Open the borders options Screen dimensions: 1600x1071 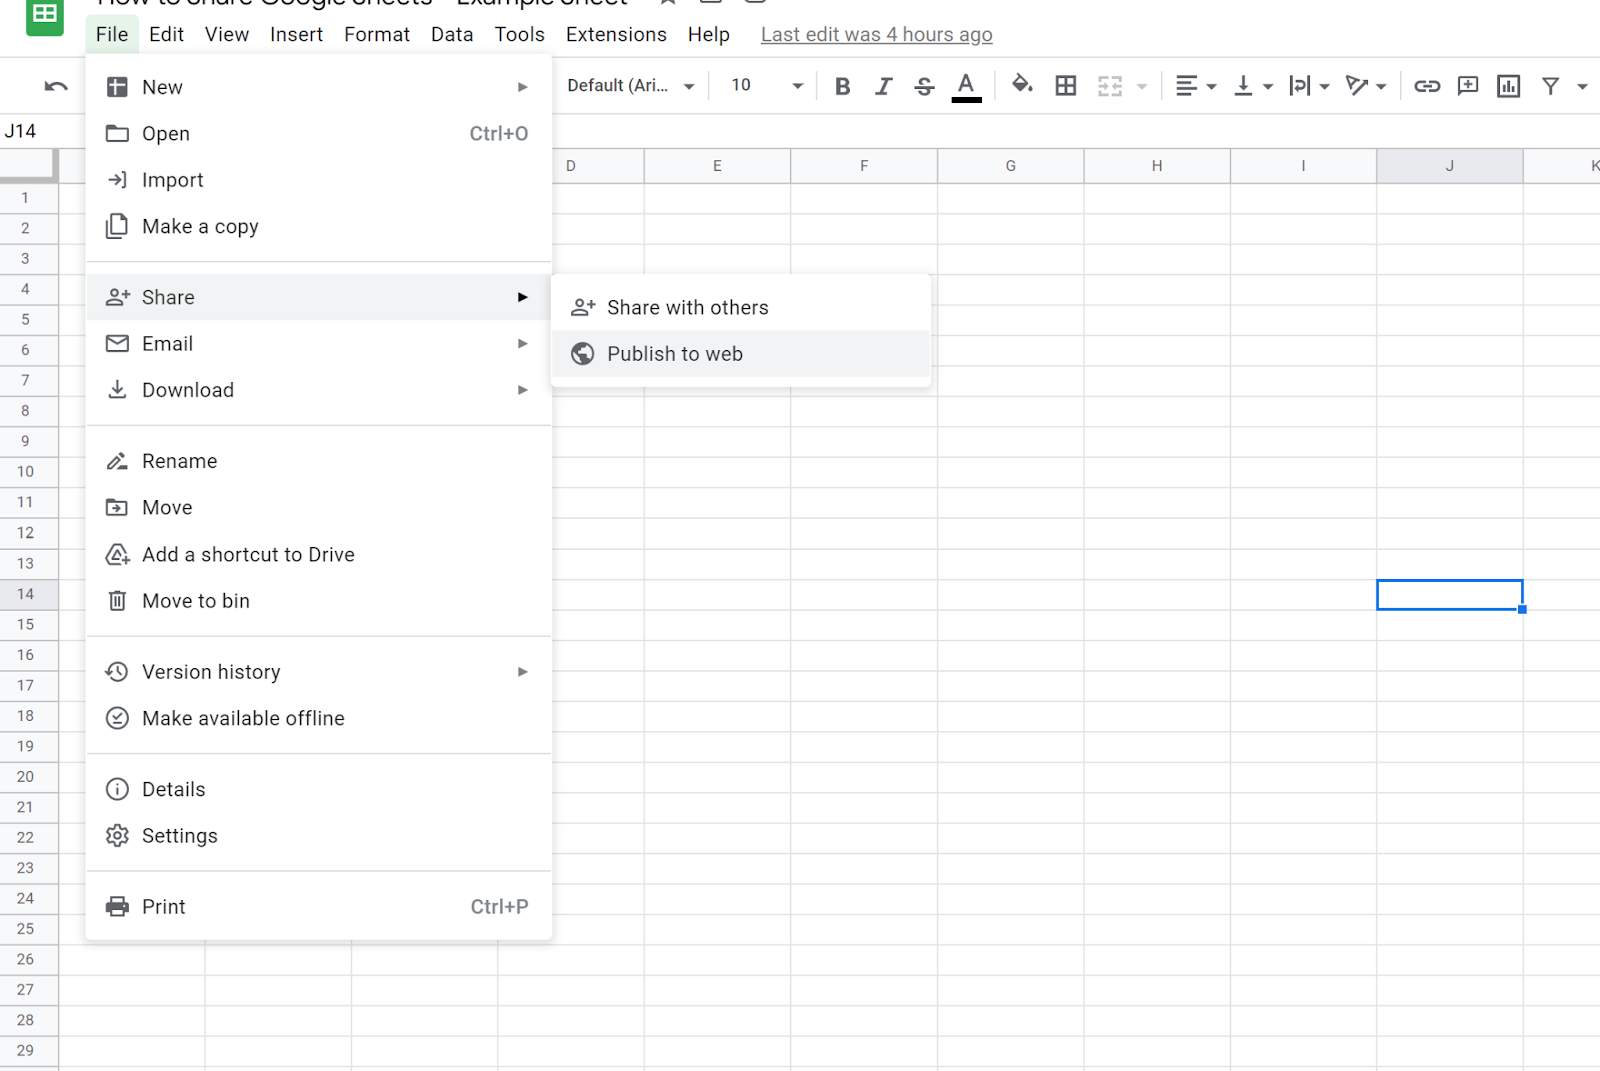tap(1064, 86)
